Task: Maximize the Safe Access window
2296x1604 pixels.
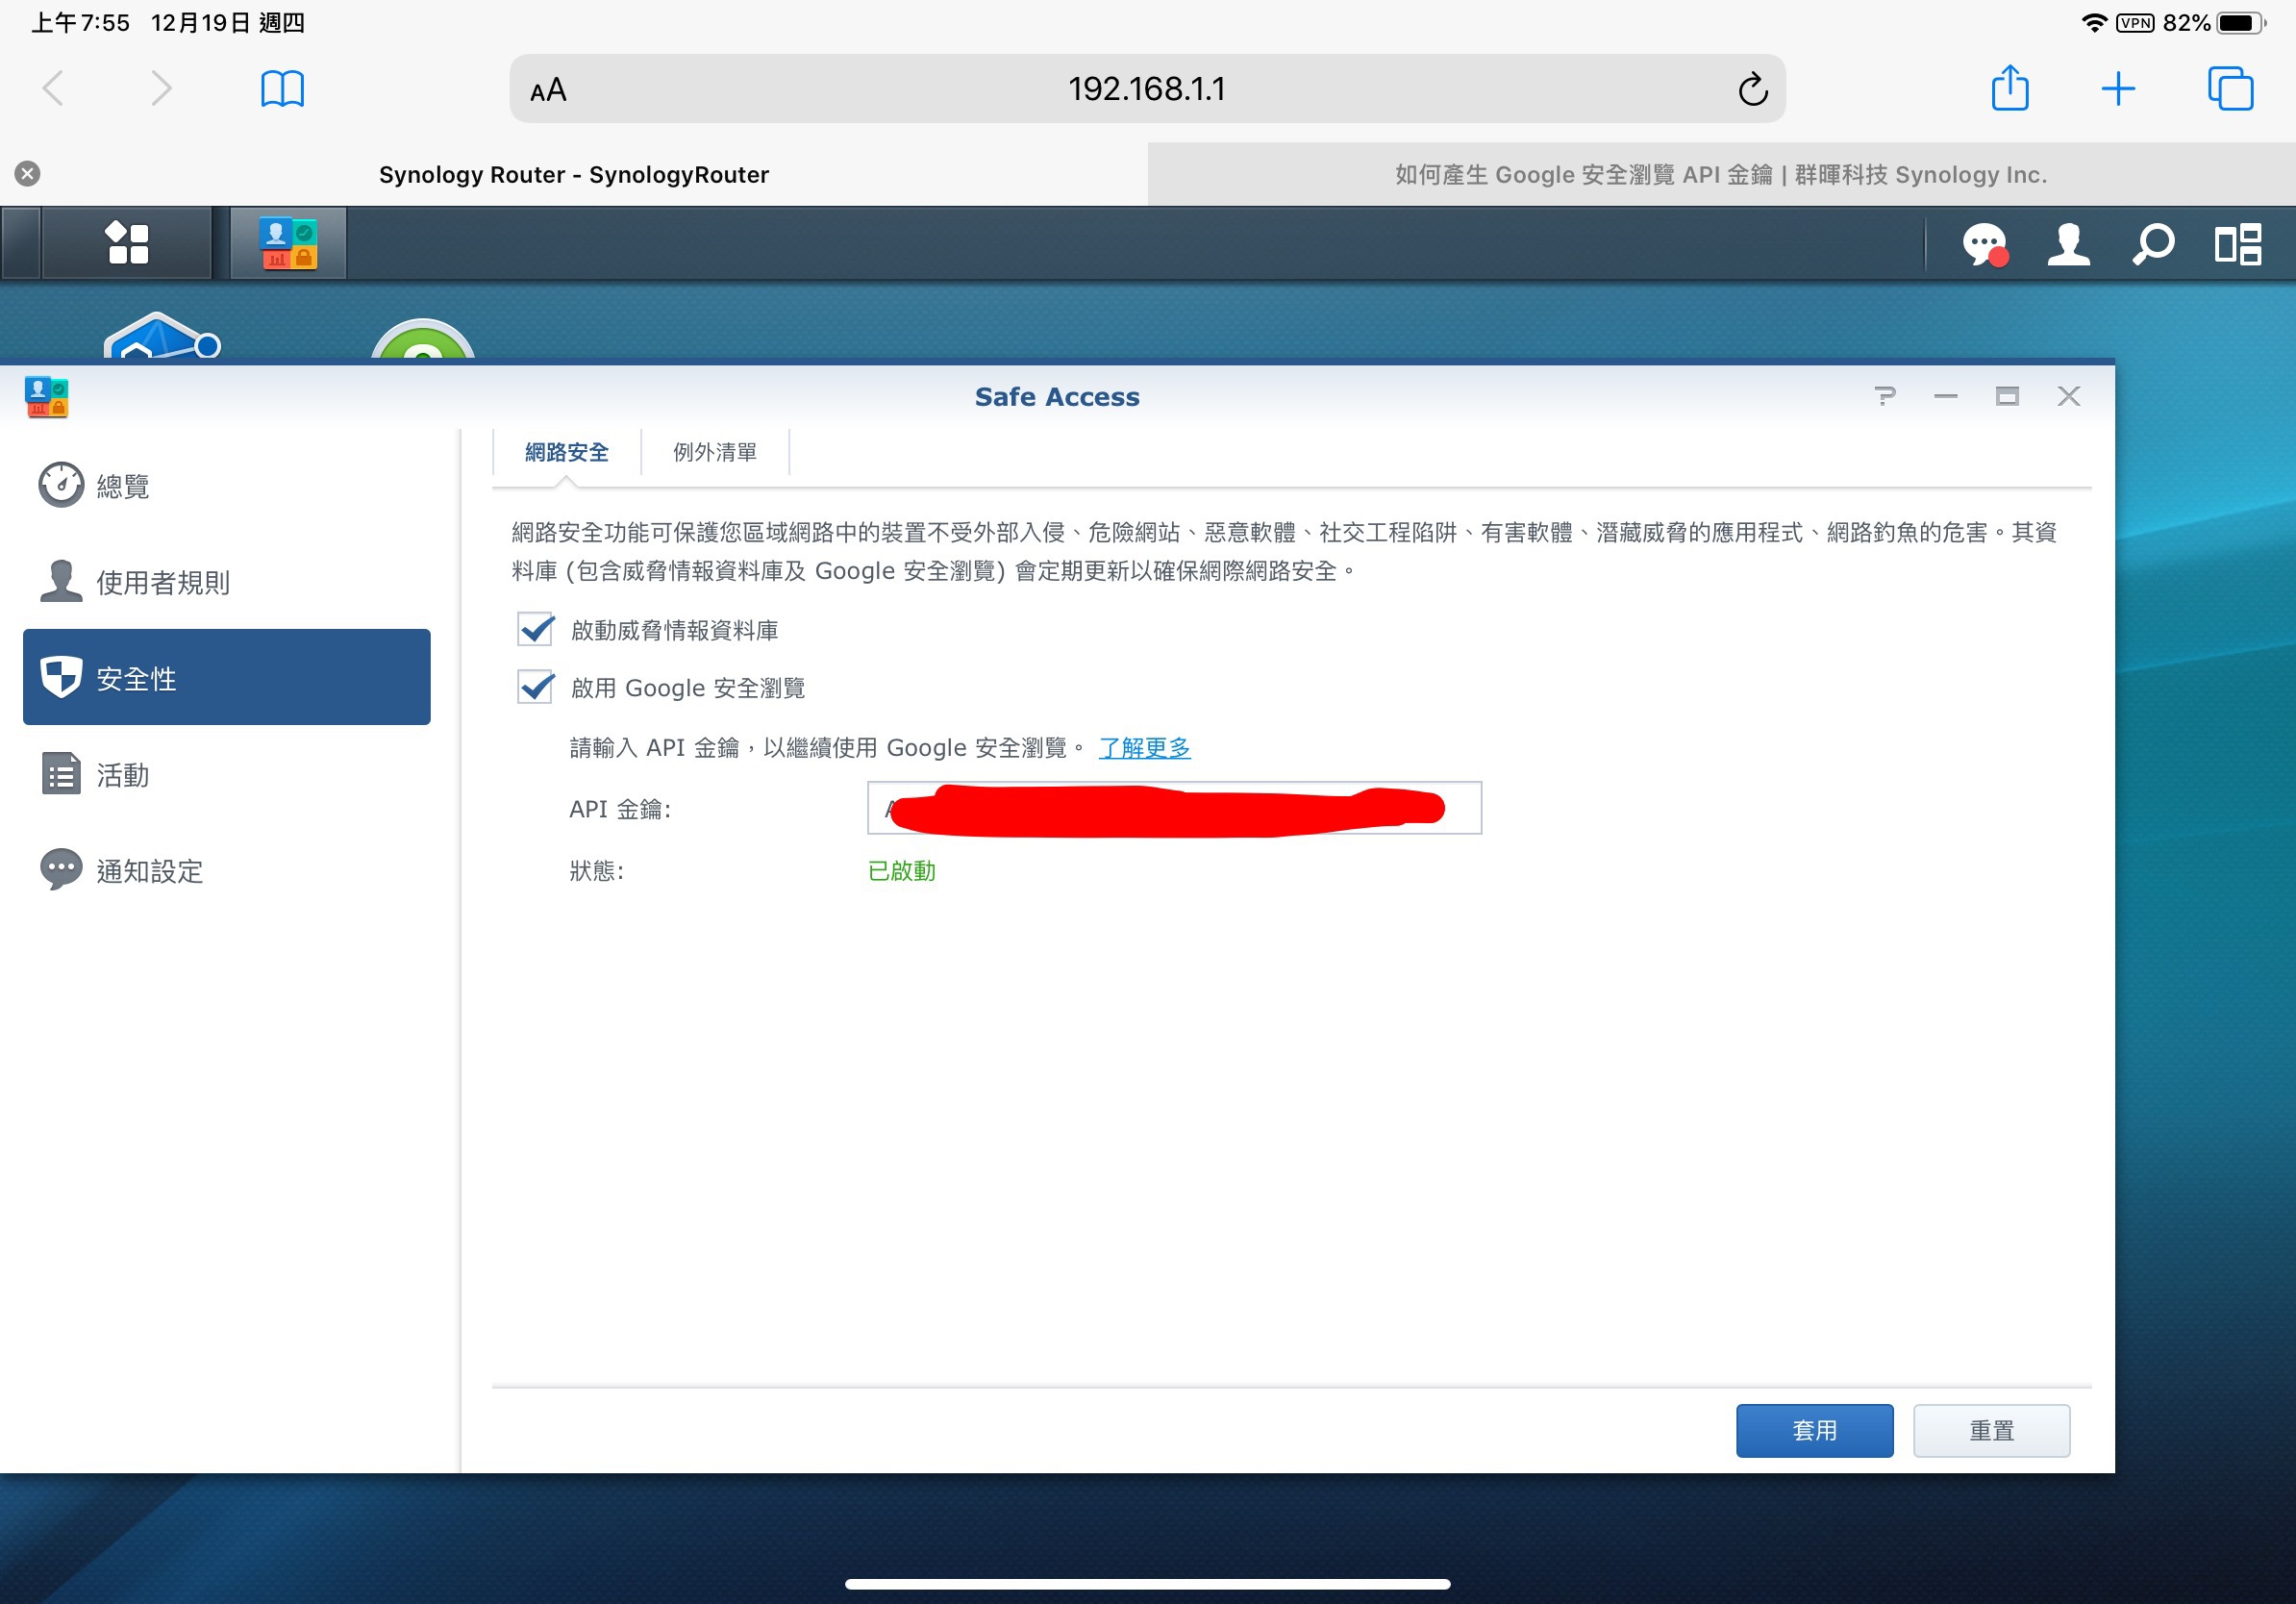Action: pyautogui.click(x=2007, y=396)
